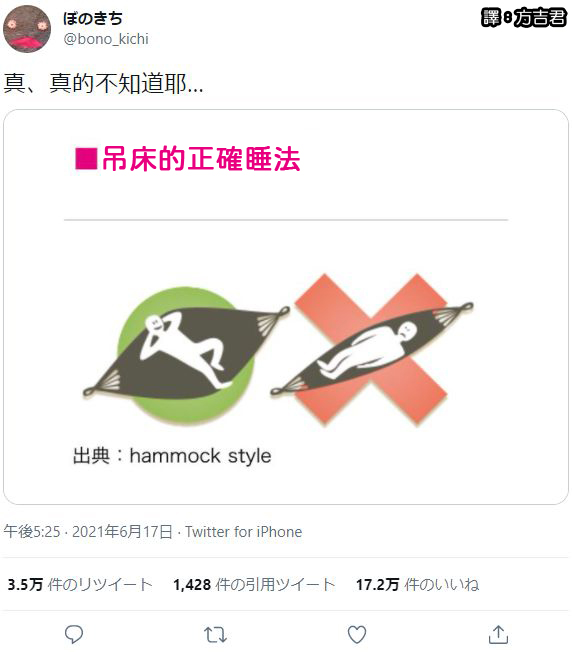Viewport: 572px width, 652px height.
Task: Click the 午後5:25 · 2021年6月17日 timestamp
Action: [x=88, y=531]
